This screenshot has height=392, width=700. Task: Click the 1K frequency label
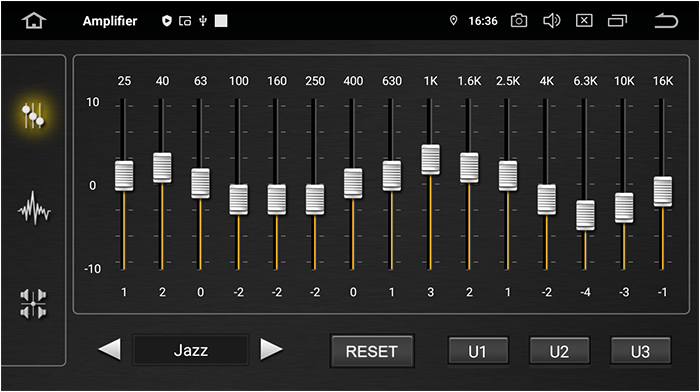430,81
